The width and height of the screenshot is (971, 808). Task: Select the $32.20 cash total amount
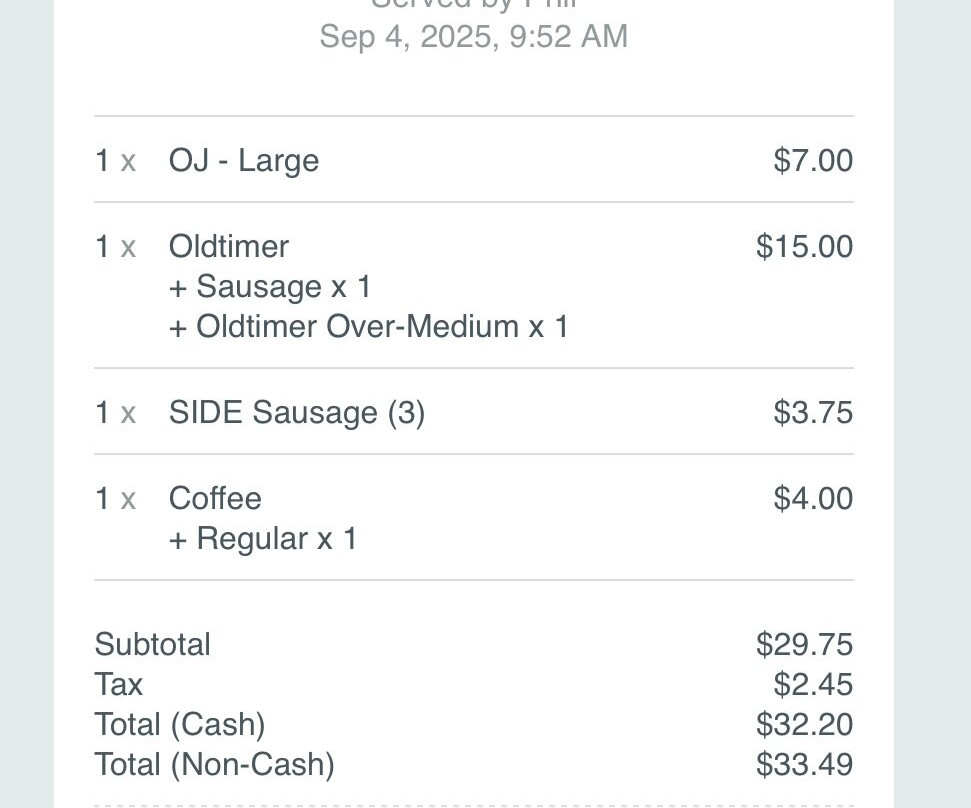click(804, 725)
